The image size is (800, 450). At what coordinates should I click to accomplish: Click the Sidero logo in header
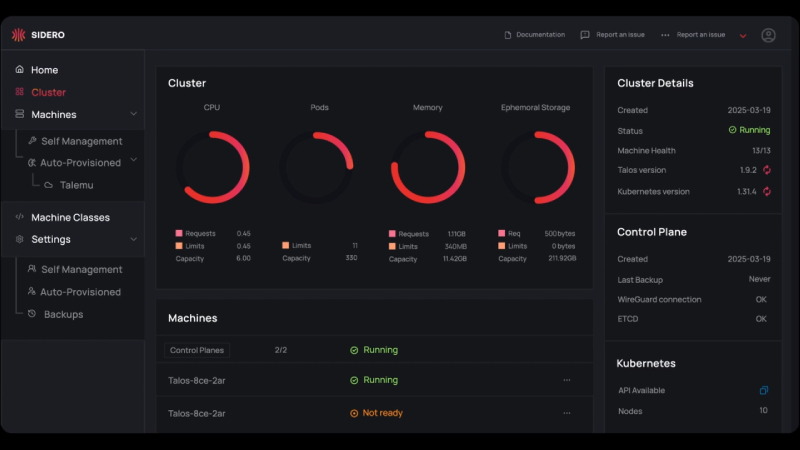click(x=38, y=35)
